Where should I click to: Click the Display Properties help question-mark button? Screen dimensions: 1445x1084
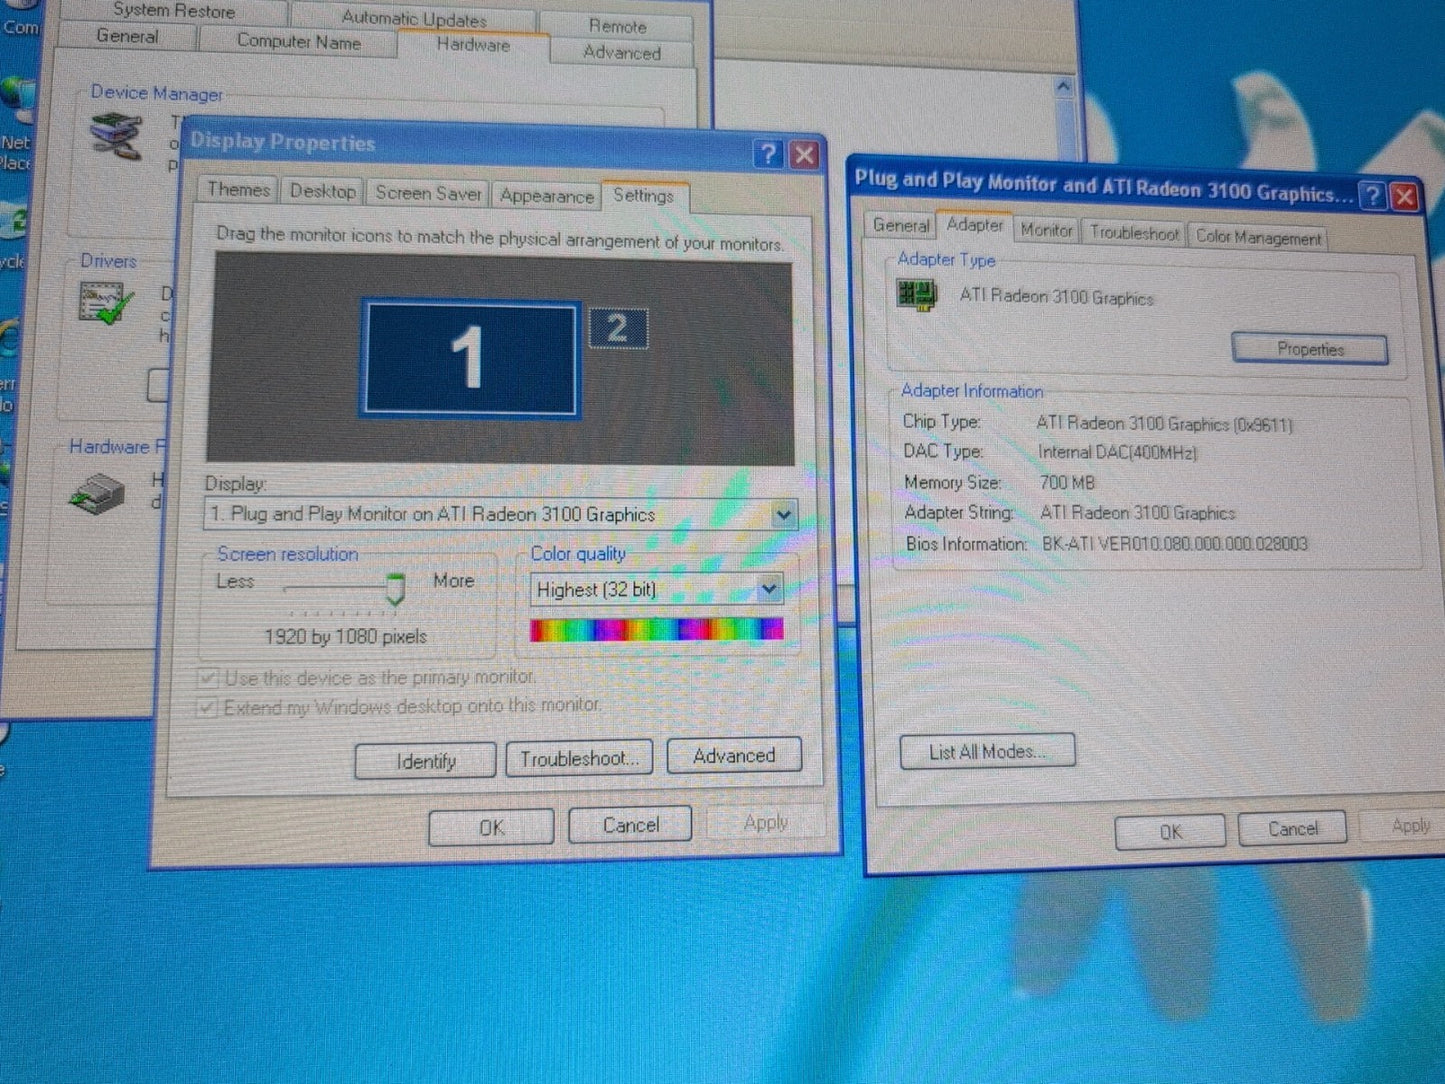click(768, 154)
